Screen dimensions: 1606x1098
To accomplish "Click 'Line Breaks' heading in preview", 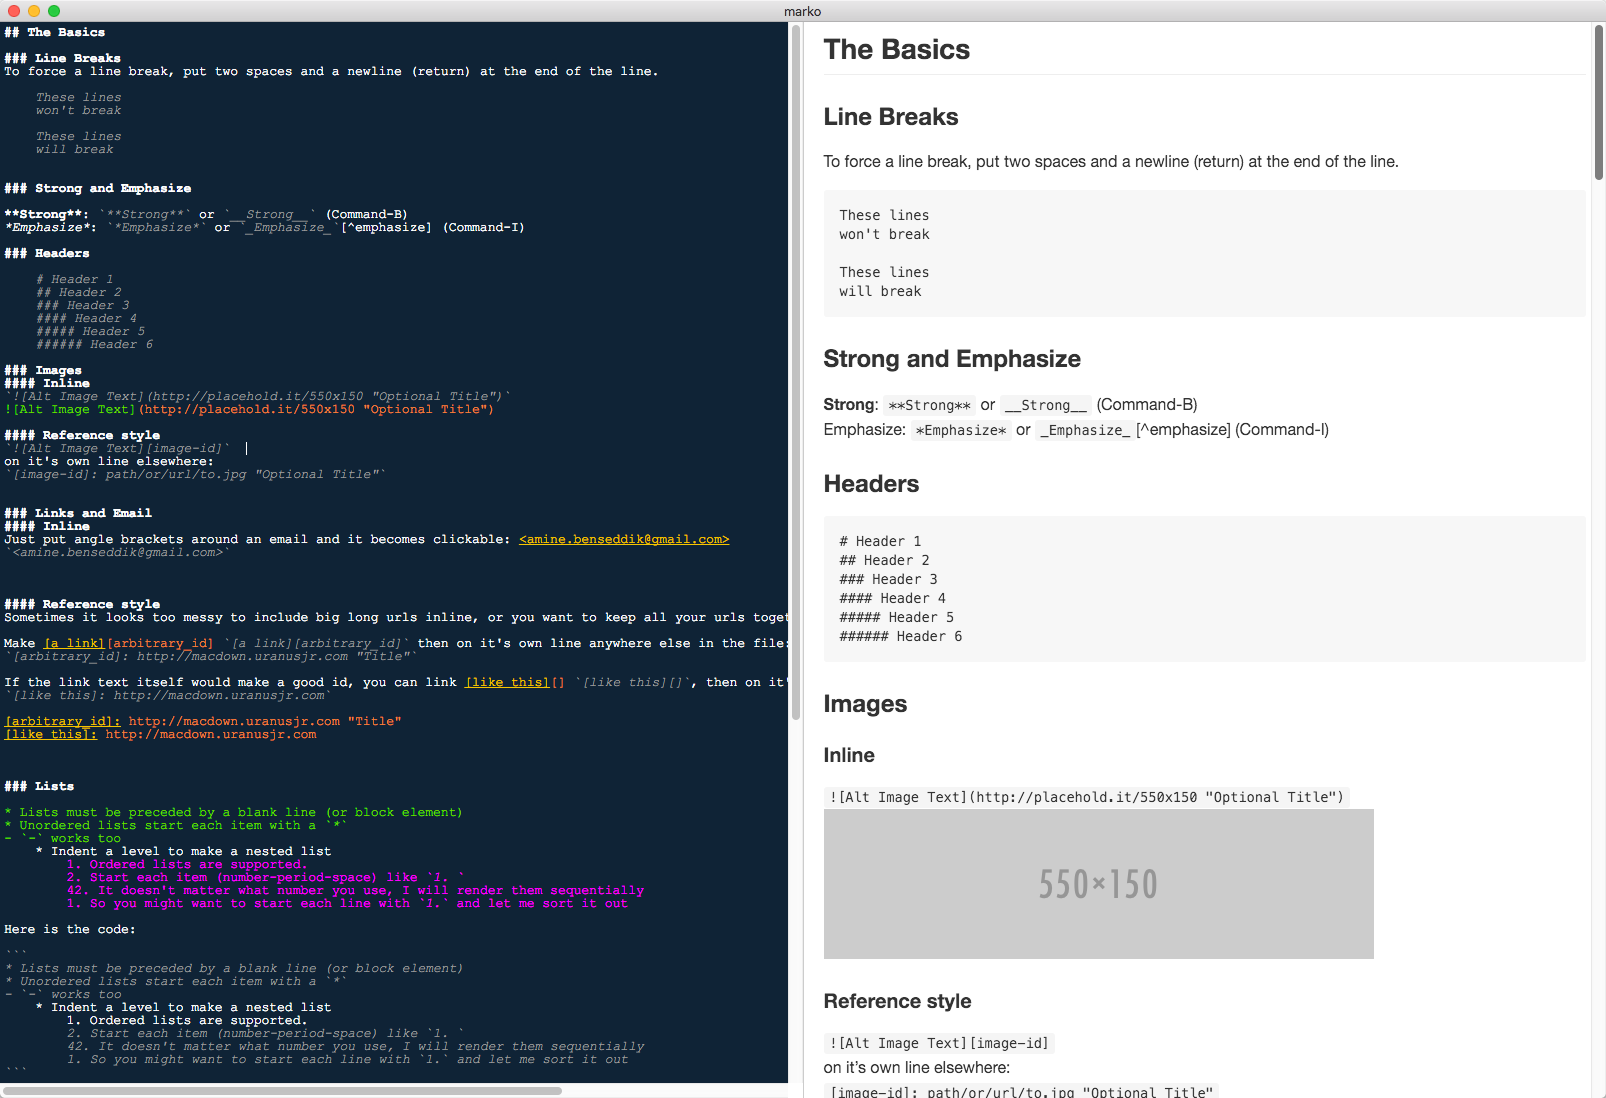I will [x=890, y=117].
